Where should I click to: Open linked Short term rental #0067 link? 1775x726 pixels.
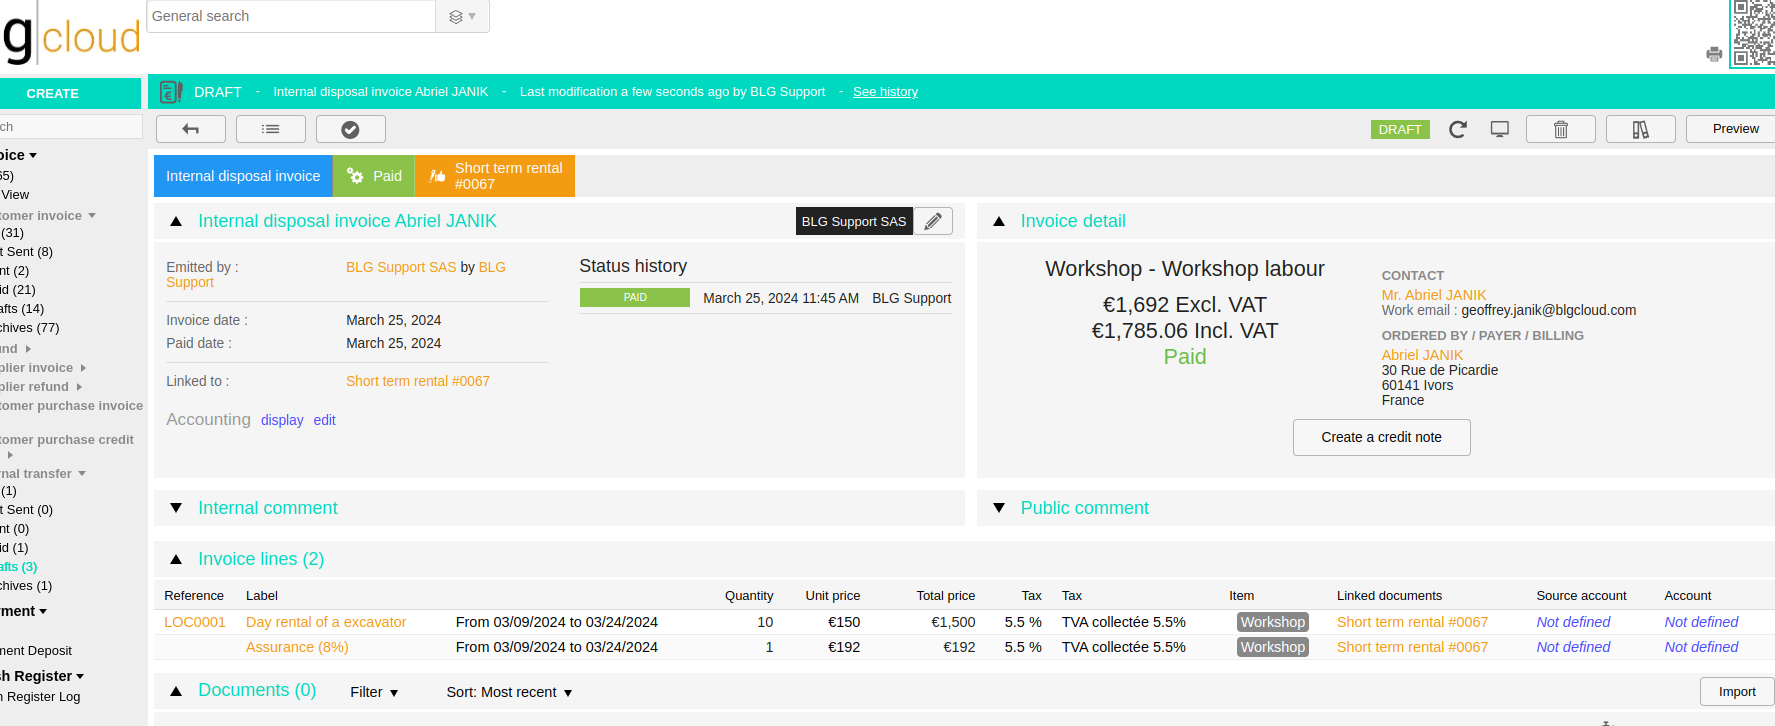[418, 381]
